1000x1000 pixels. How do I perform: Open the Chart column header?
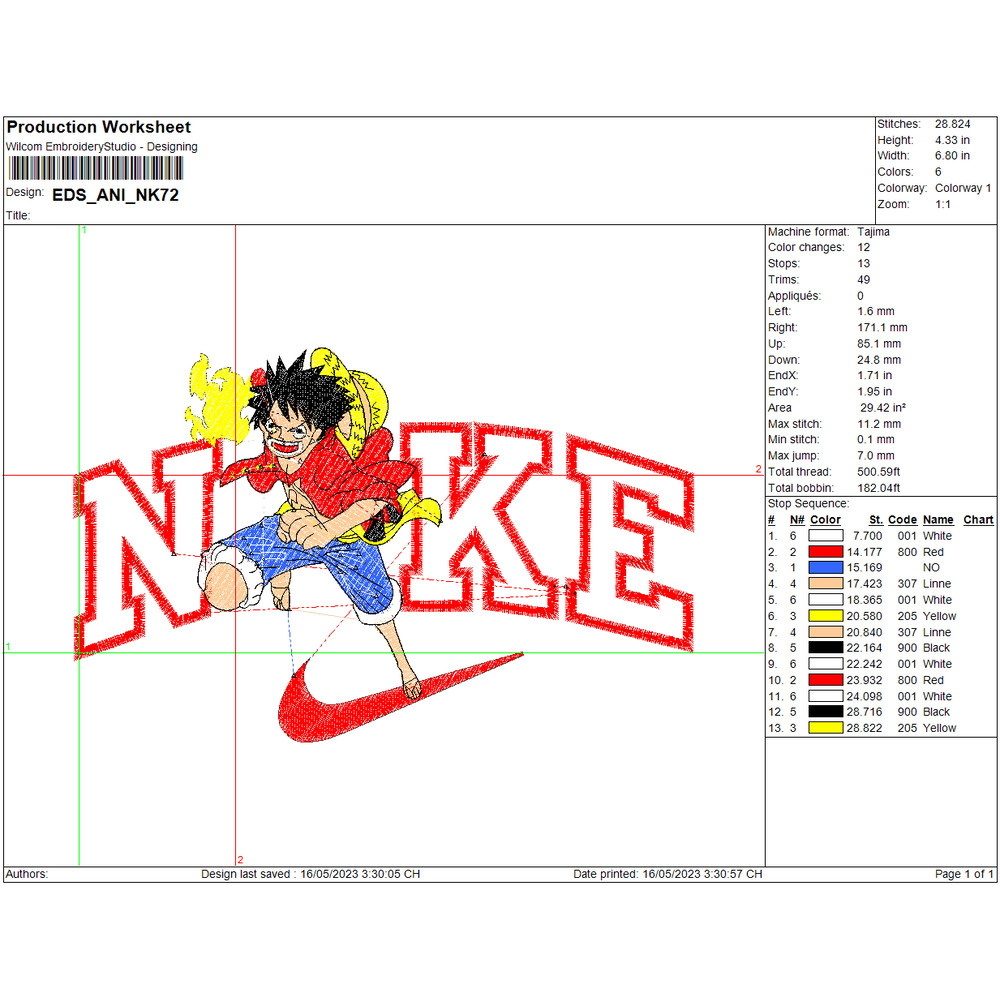coord(978,519)
